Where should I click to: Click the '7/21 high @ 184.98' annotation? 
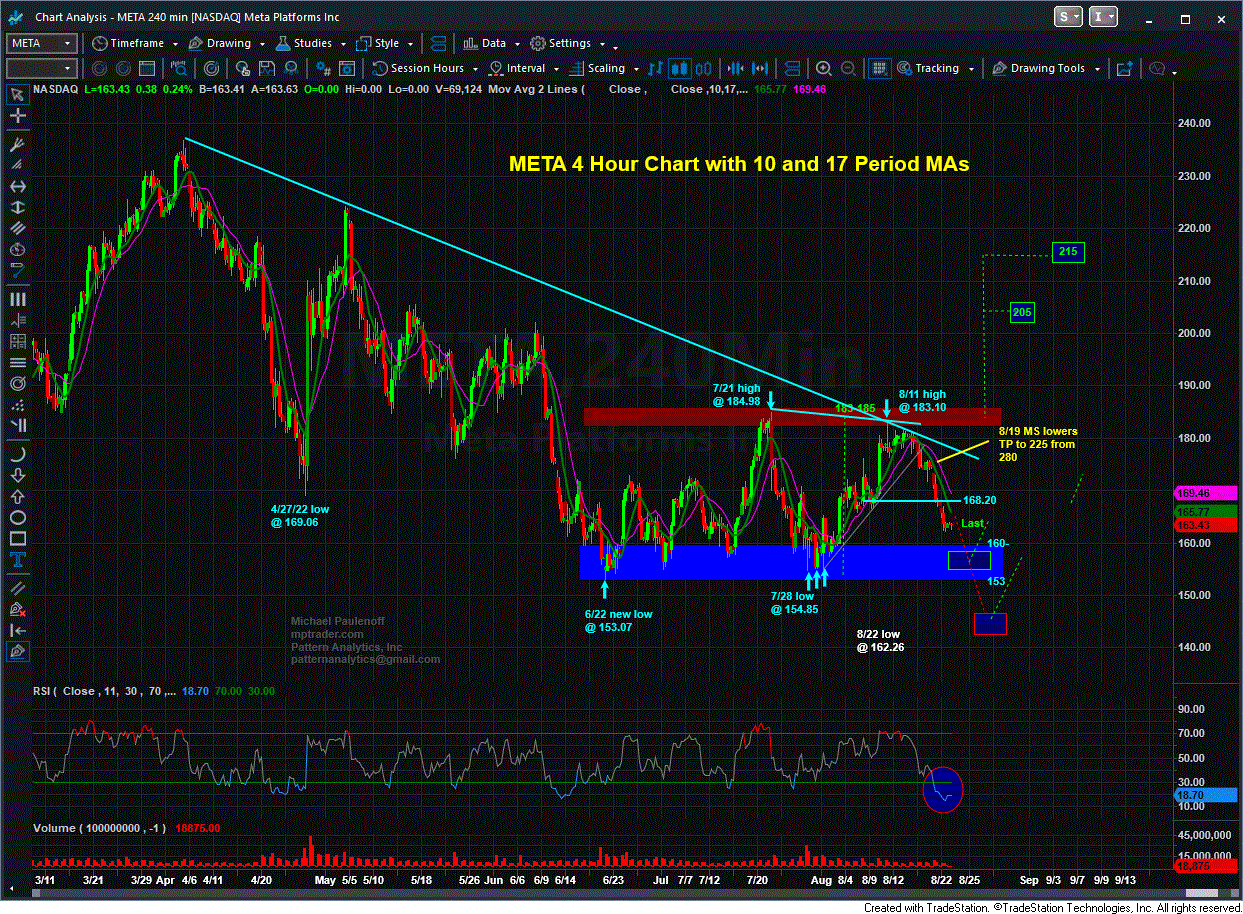click(x=737, y=393)
